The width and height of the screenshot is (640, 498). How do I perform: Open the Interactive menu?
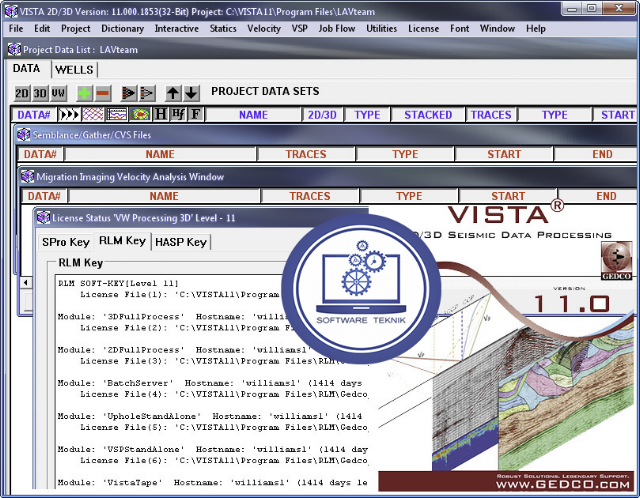177,29
